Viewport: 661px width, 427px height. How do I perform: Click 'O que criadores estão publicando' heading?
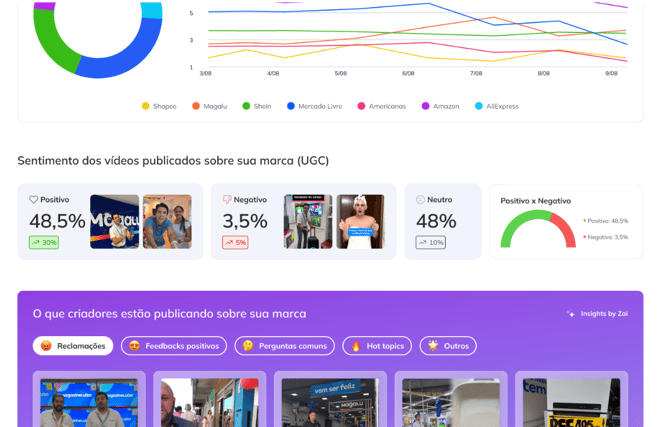pyautogui.click(x=169, y=314)
